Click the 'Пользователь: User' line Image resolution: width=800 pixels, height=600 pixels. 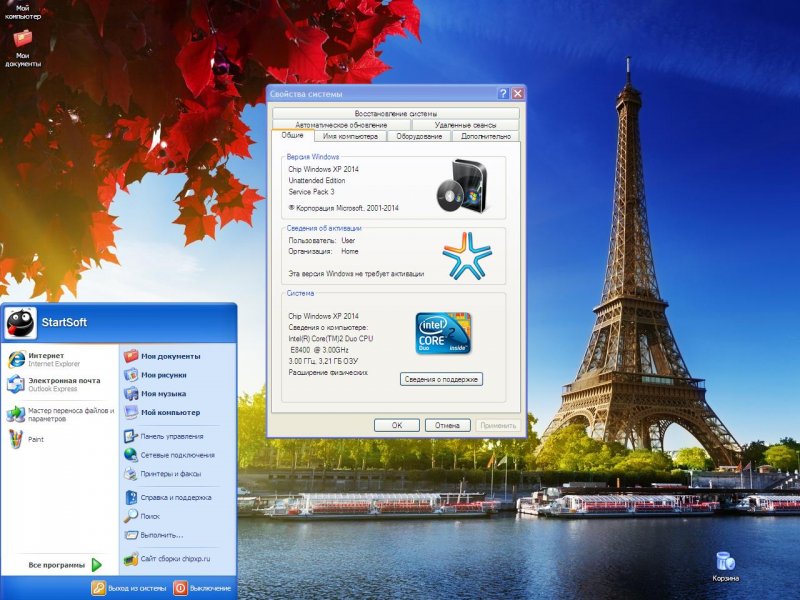coord(321,240)
